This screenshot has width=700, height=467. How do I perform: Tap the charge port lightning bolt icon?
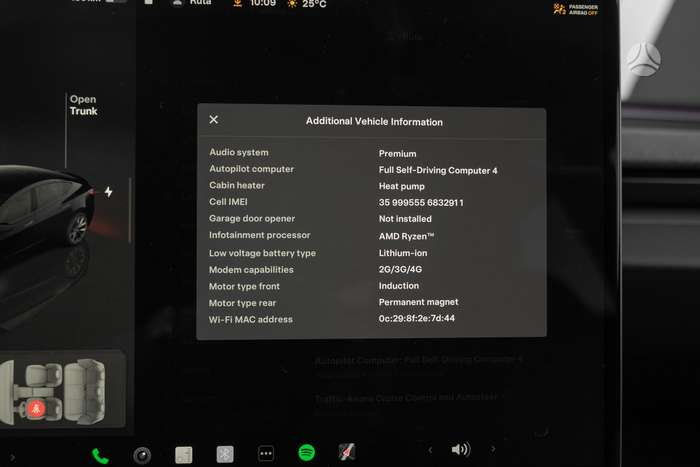click(x=108, y=192)
